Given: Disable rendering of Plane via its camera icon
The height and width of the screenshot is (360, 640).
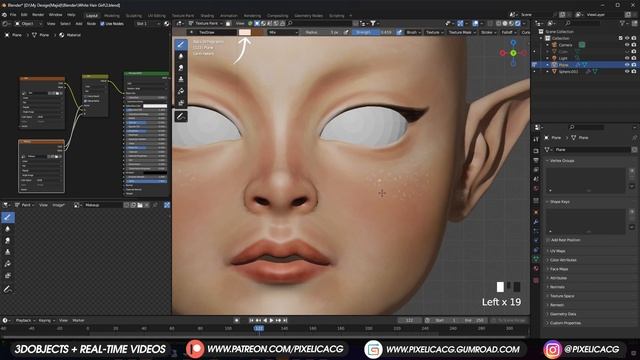Looking at the screenshot, I should [x=634, y=64].
